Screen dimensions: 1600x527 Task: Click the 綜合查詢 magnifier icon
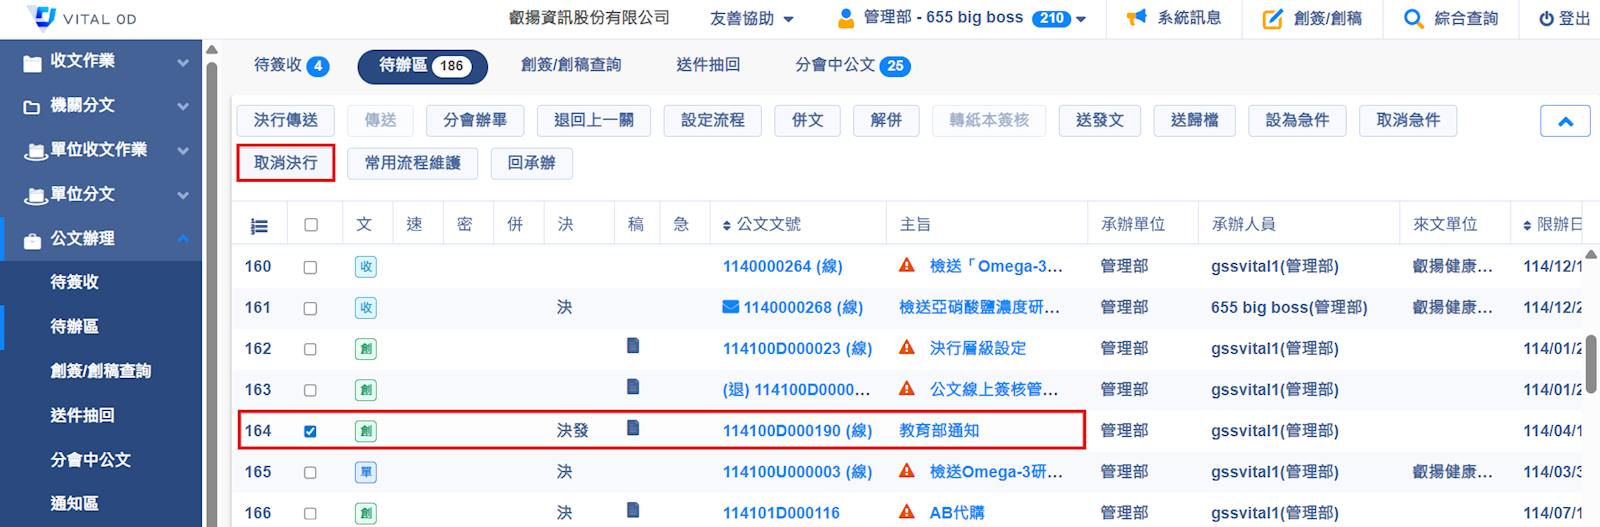[1413, 18]
